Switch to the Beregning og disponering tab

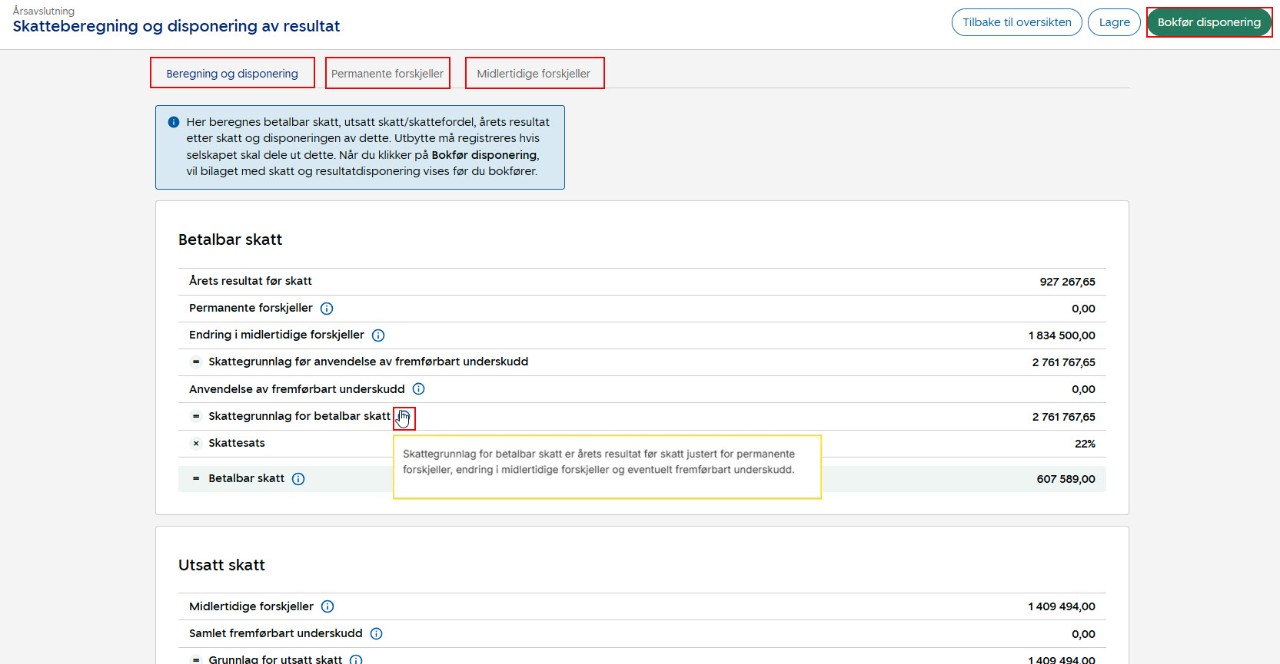coord(232,73)
